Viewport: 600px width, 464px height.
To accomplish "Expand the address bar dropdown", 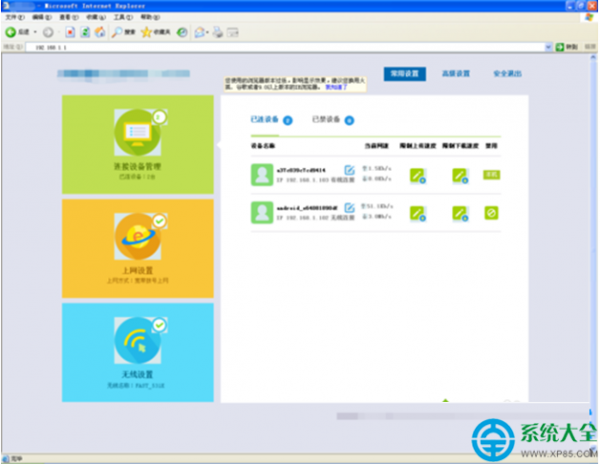I will pos(548,47).
